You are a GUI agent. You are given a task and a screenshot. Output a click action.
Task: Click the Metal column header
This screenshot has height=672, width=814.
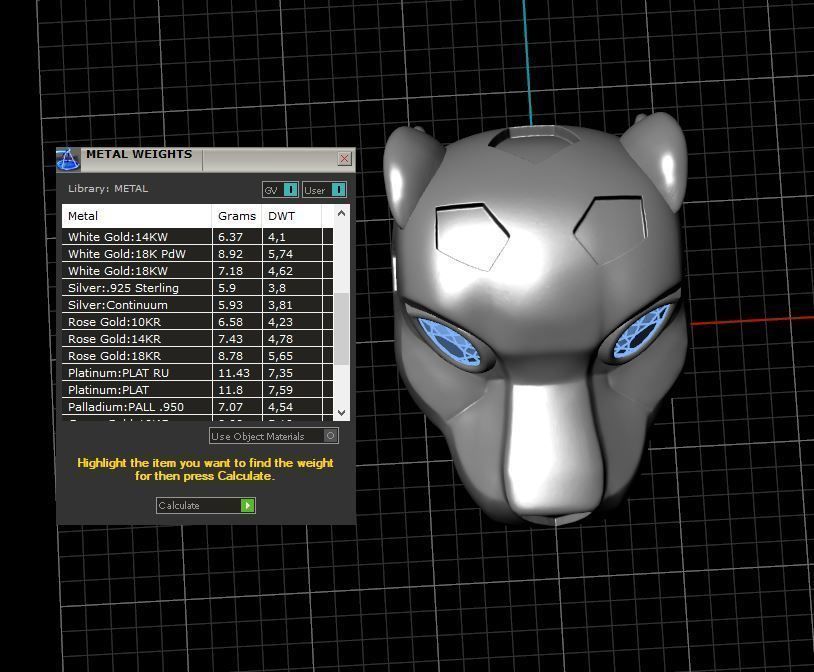(137, 216)
